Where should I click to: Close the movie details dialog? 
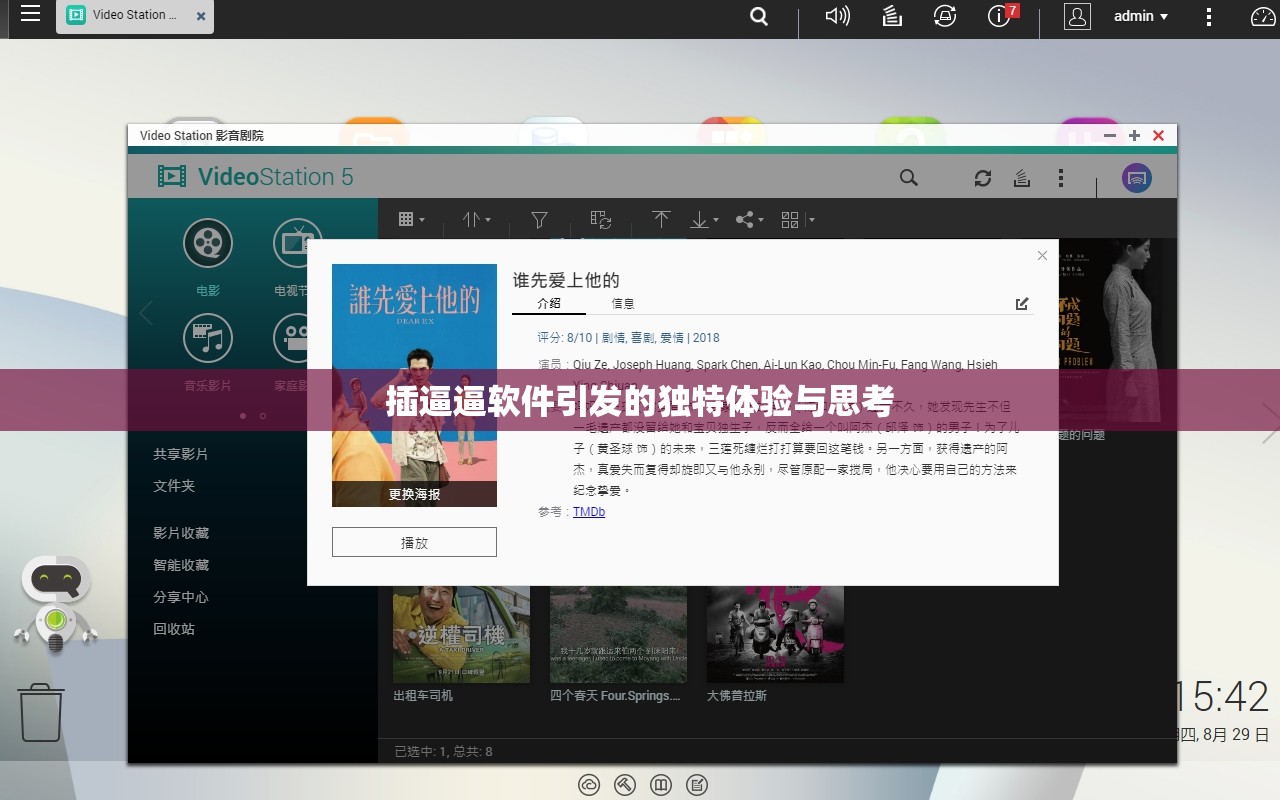[1042, 255]
